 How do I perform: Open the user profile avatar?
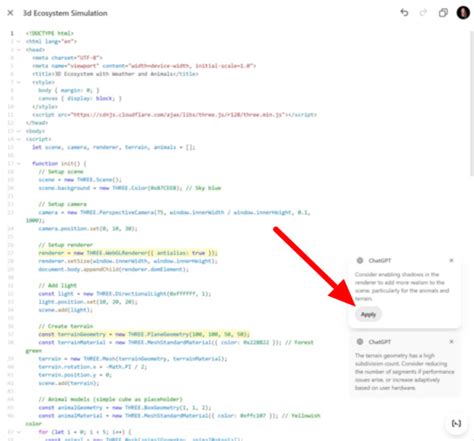(463, 13)
